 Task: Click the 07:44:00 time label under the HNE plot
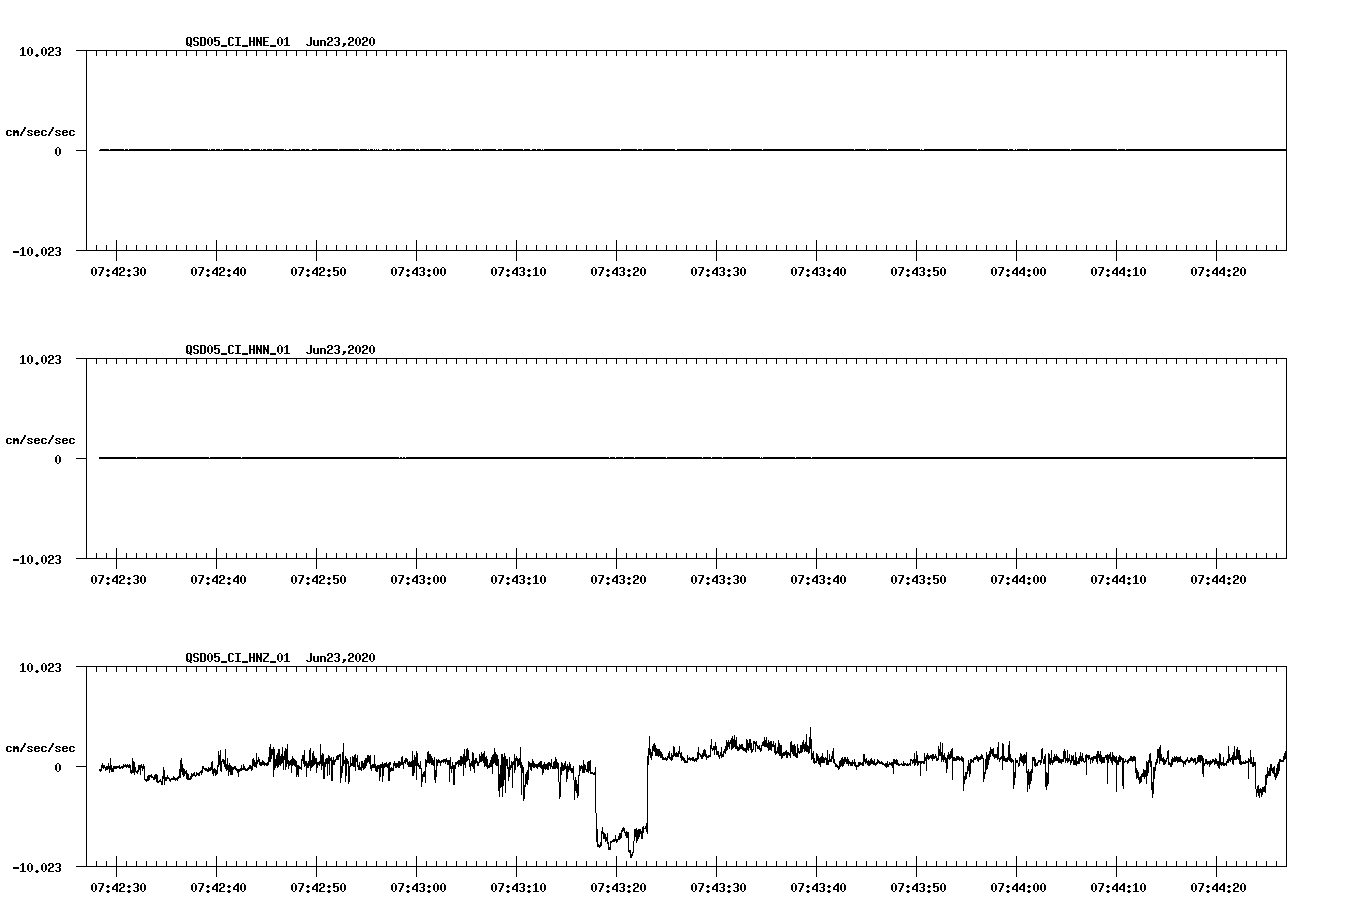coord(1018,271)
